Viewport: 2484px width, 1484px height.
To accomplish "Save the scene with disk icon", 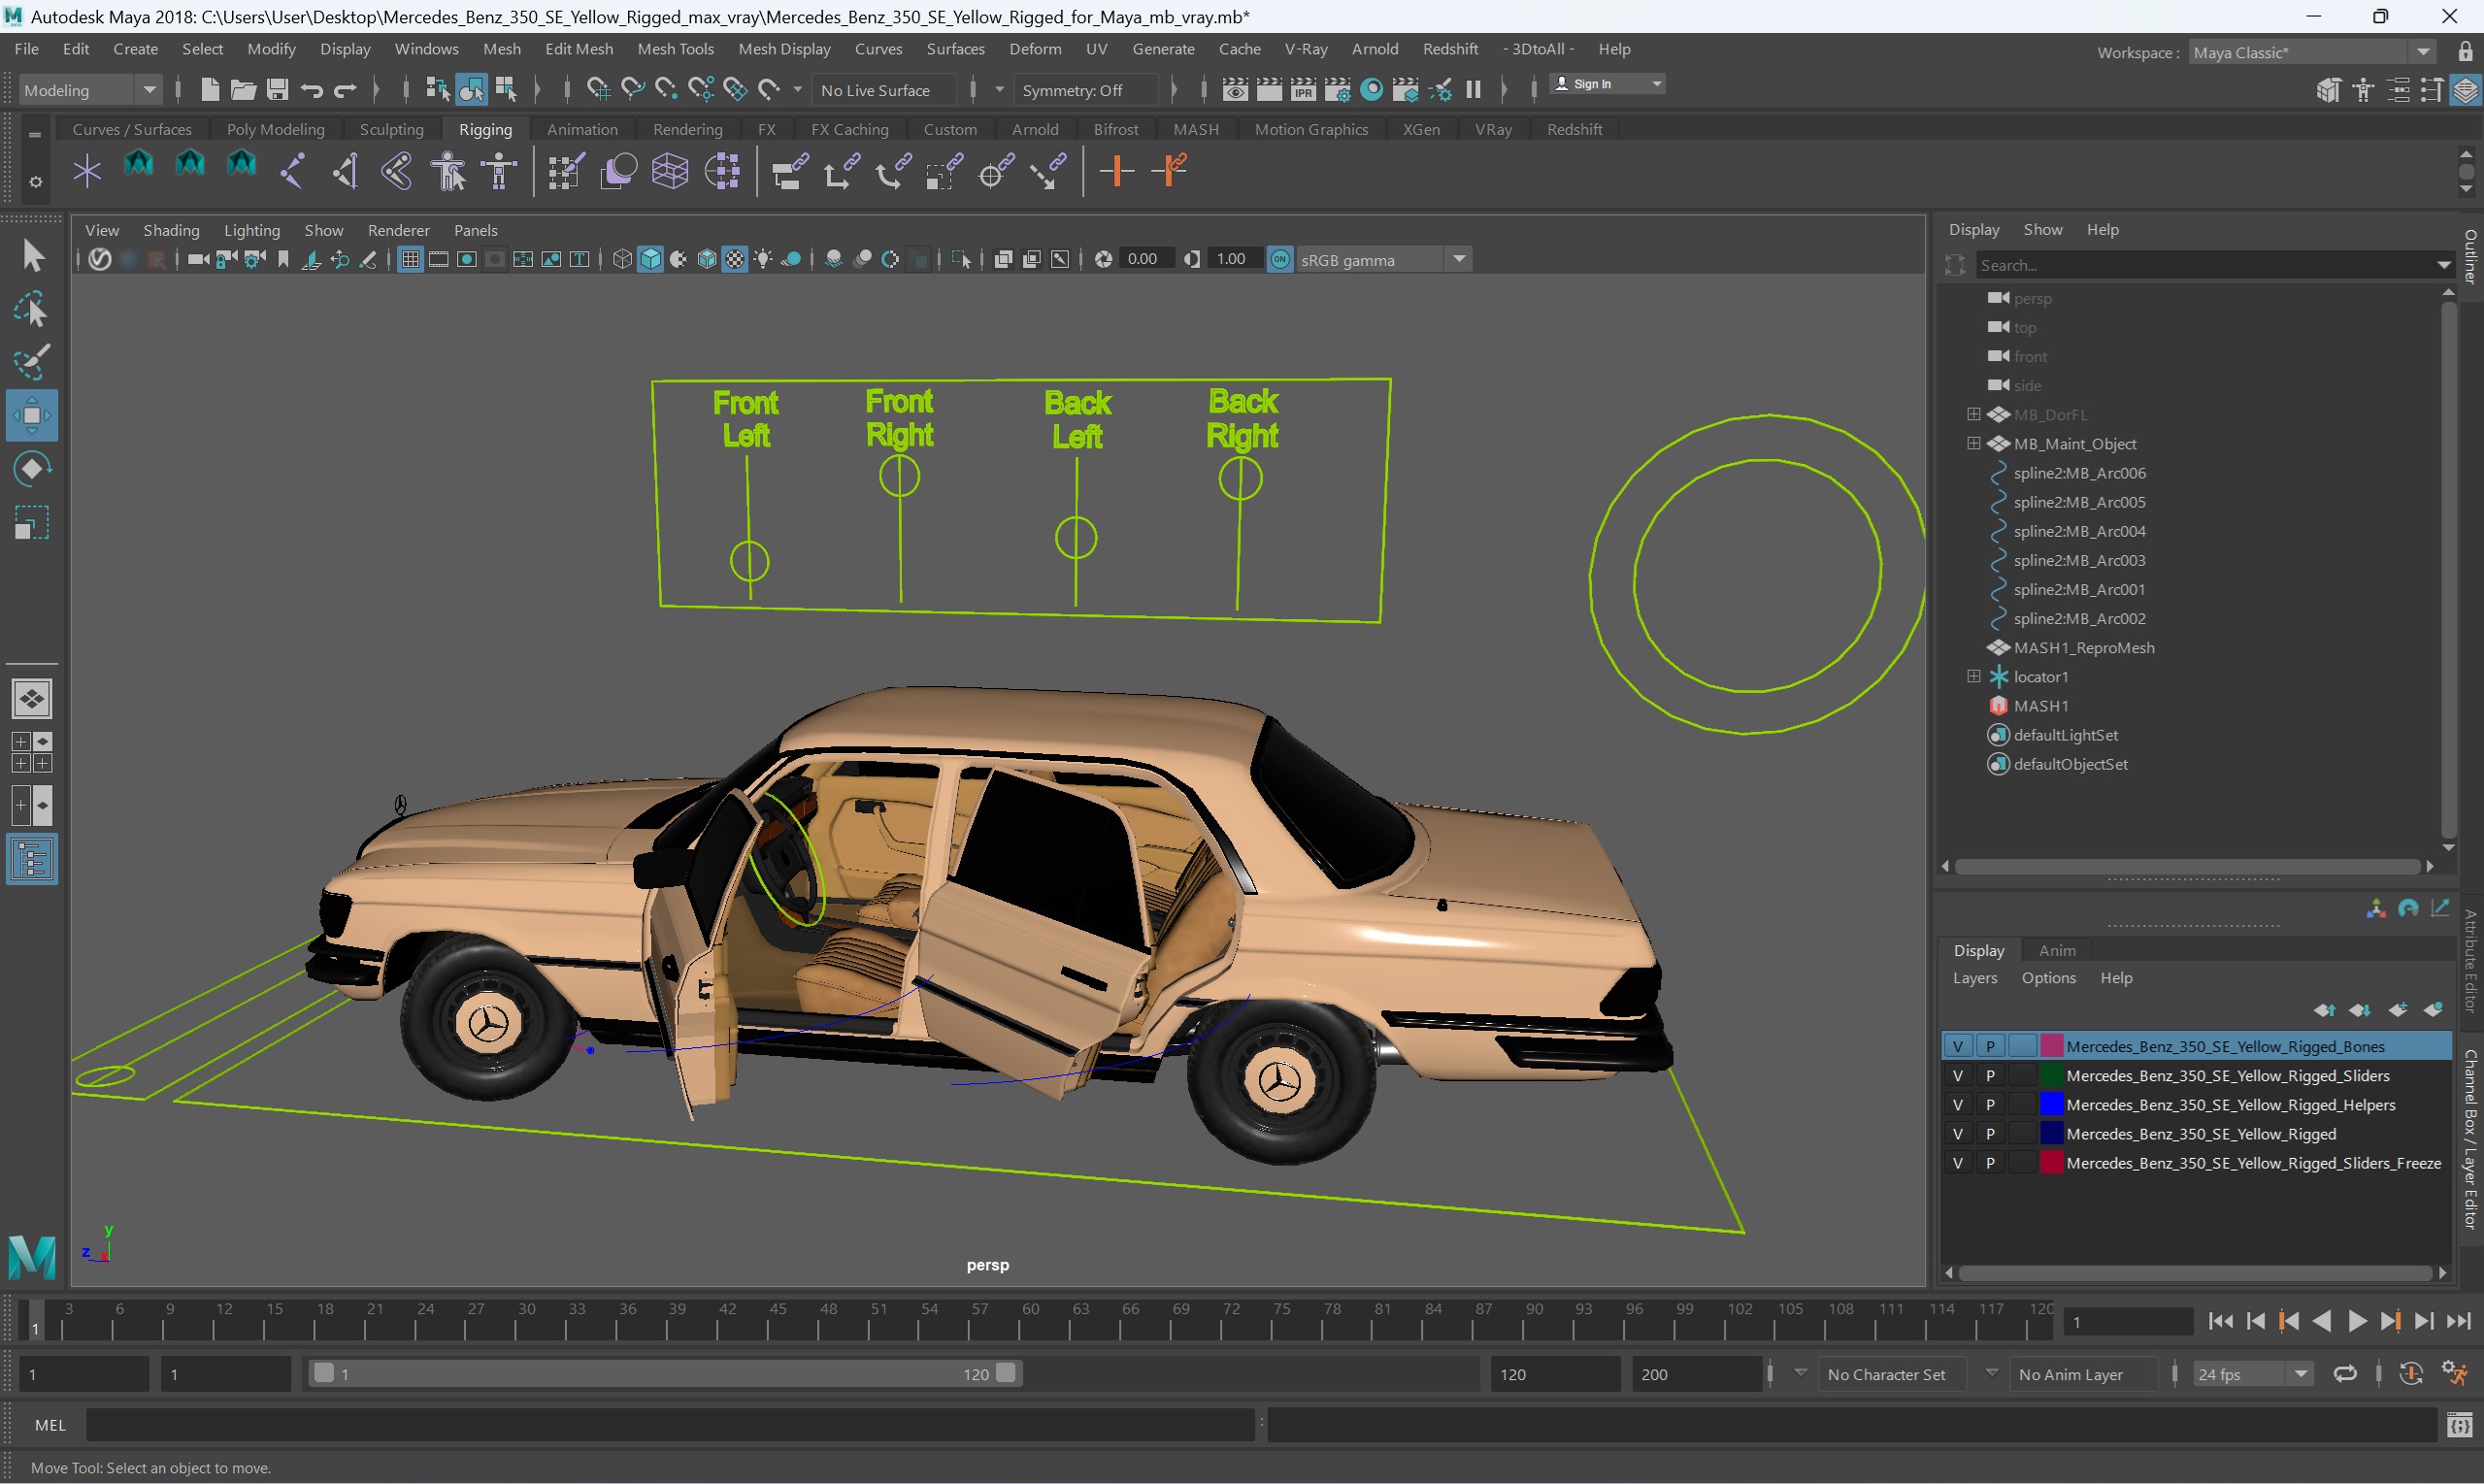I will pos(277,90).
